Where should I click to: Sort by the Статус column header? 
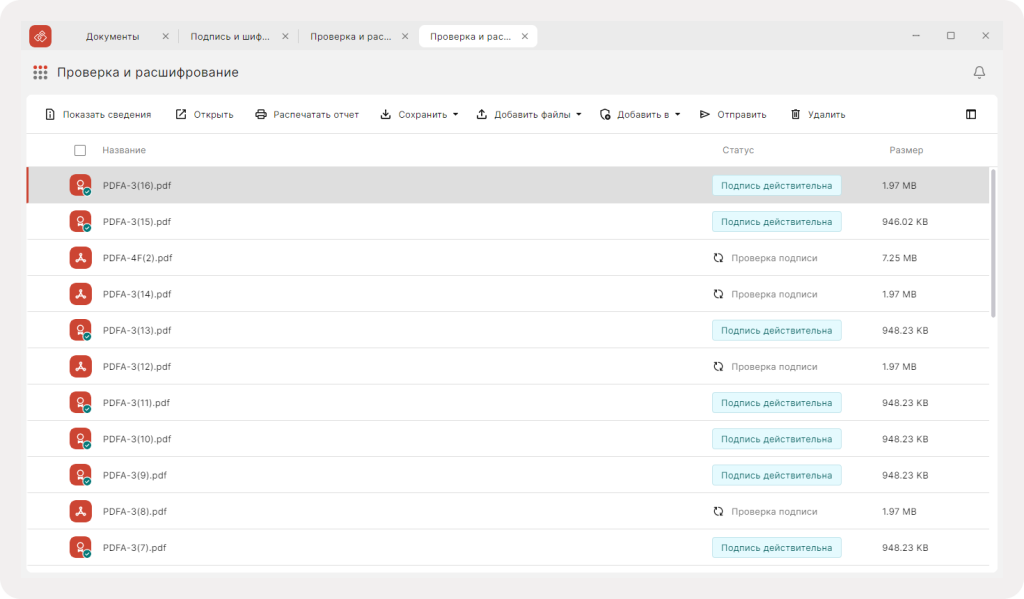point(738,150)
